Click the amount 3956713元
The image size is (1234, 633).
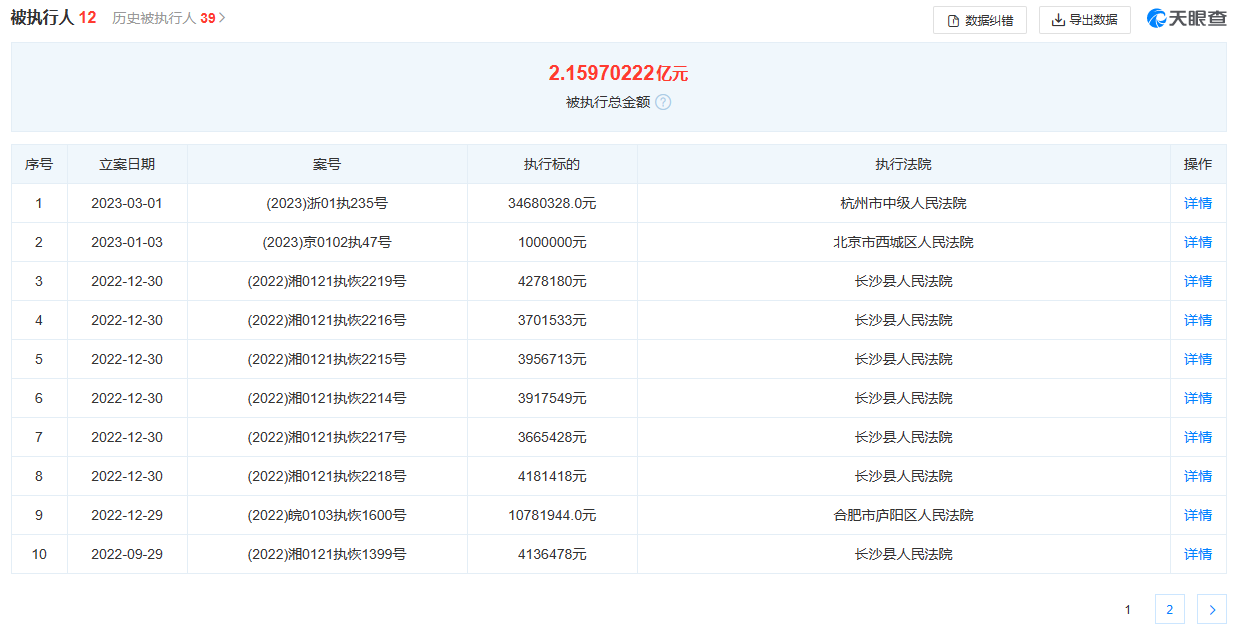pos(552,359)
